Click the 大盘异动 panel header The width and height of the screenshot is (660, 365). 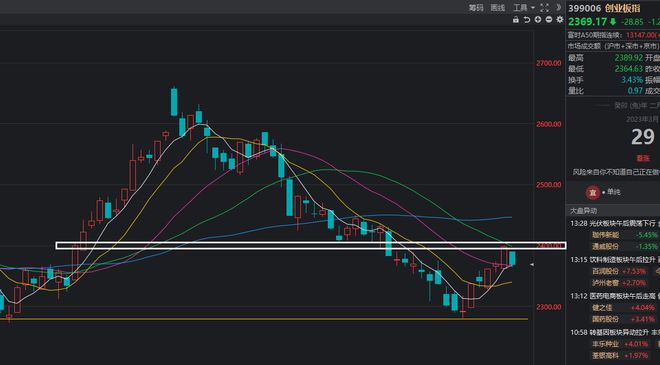(583, 210)
